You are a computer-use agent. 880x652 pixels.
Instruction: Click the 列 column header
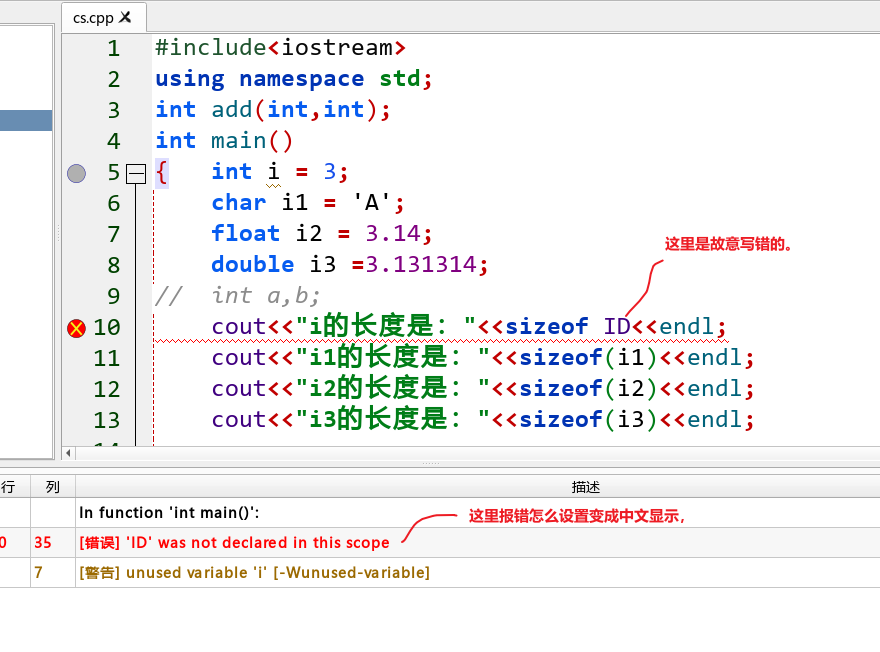tap(53, 487)
